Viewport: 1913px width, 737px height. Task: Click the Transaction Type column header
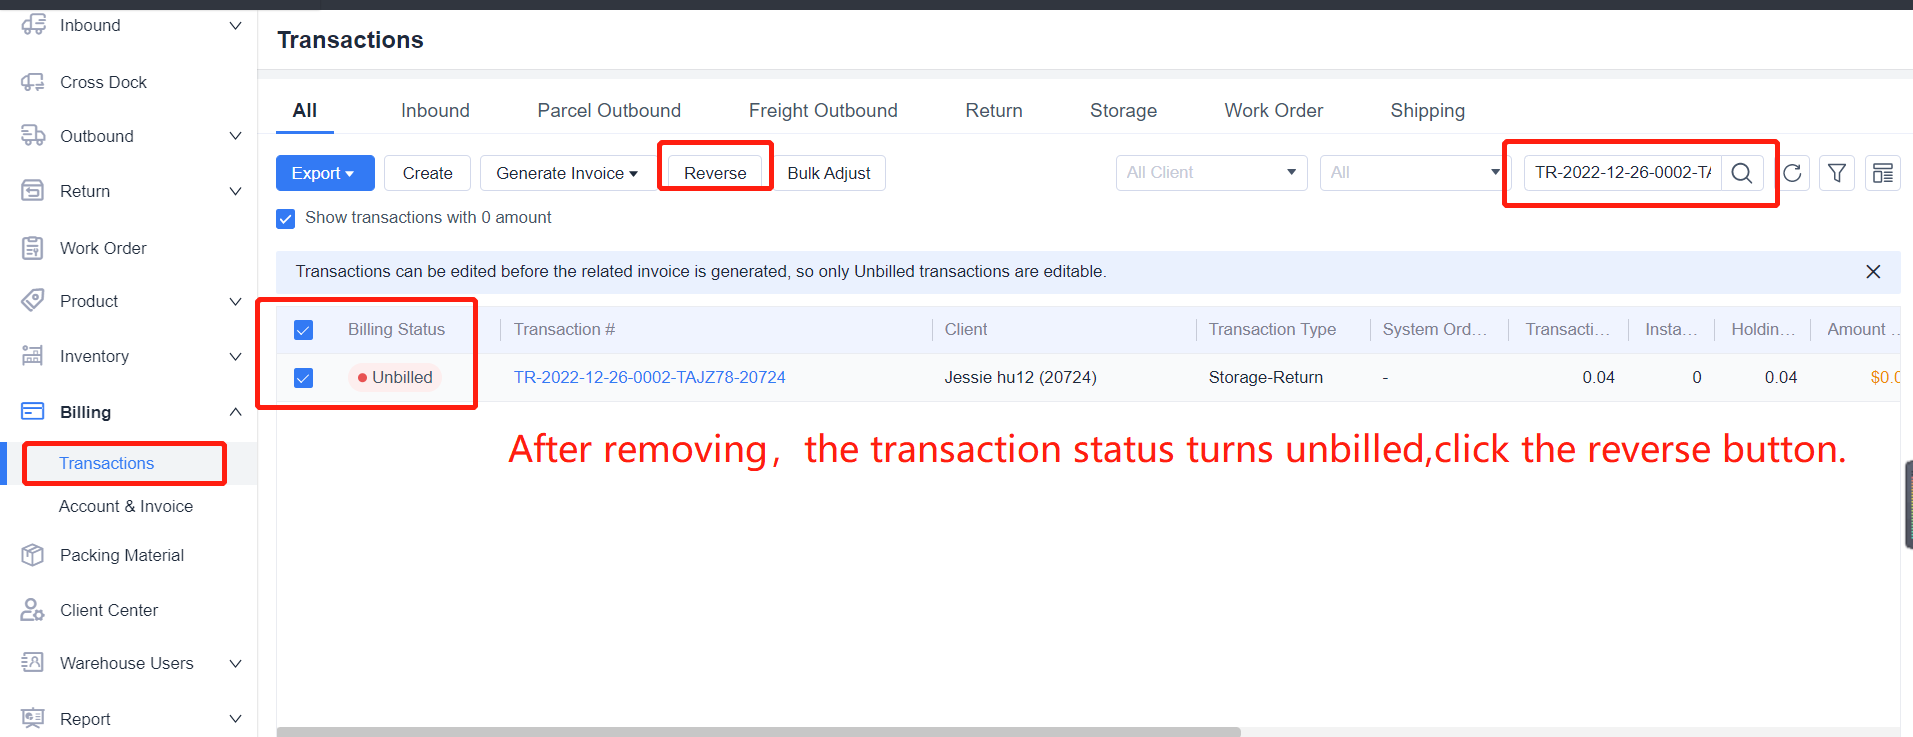1272,330
